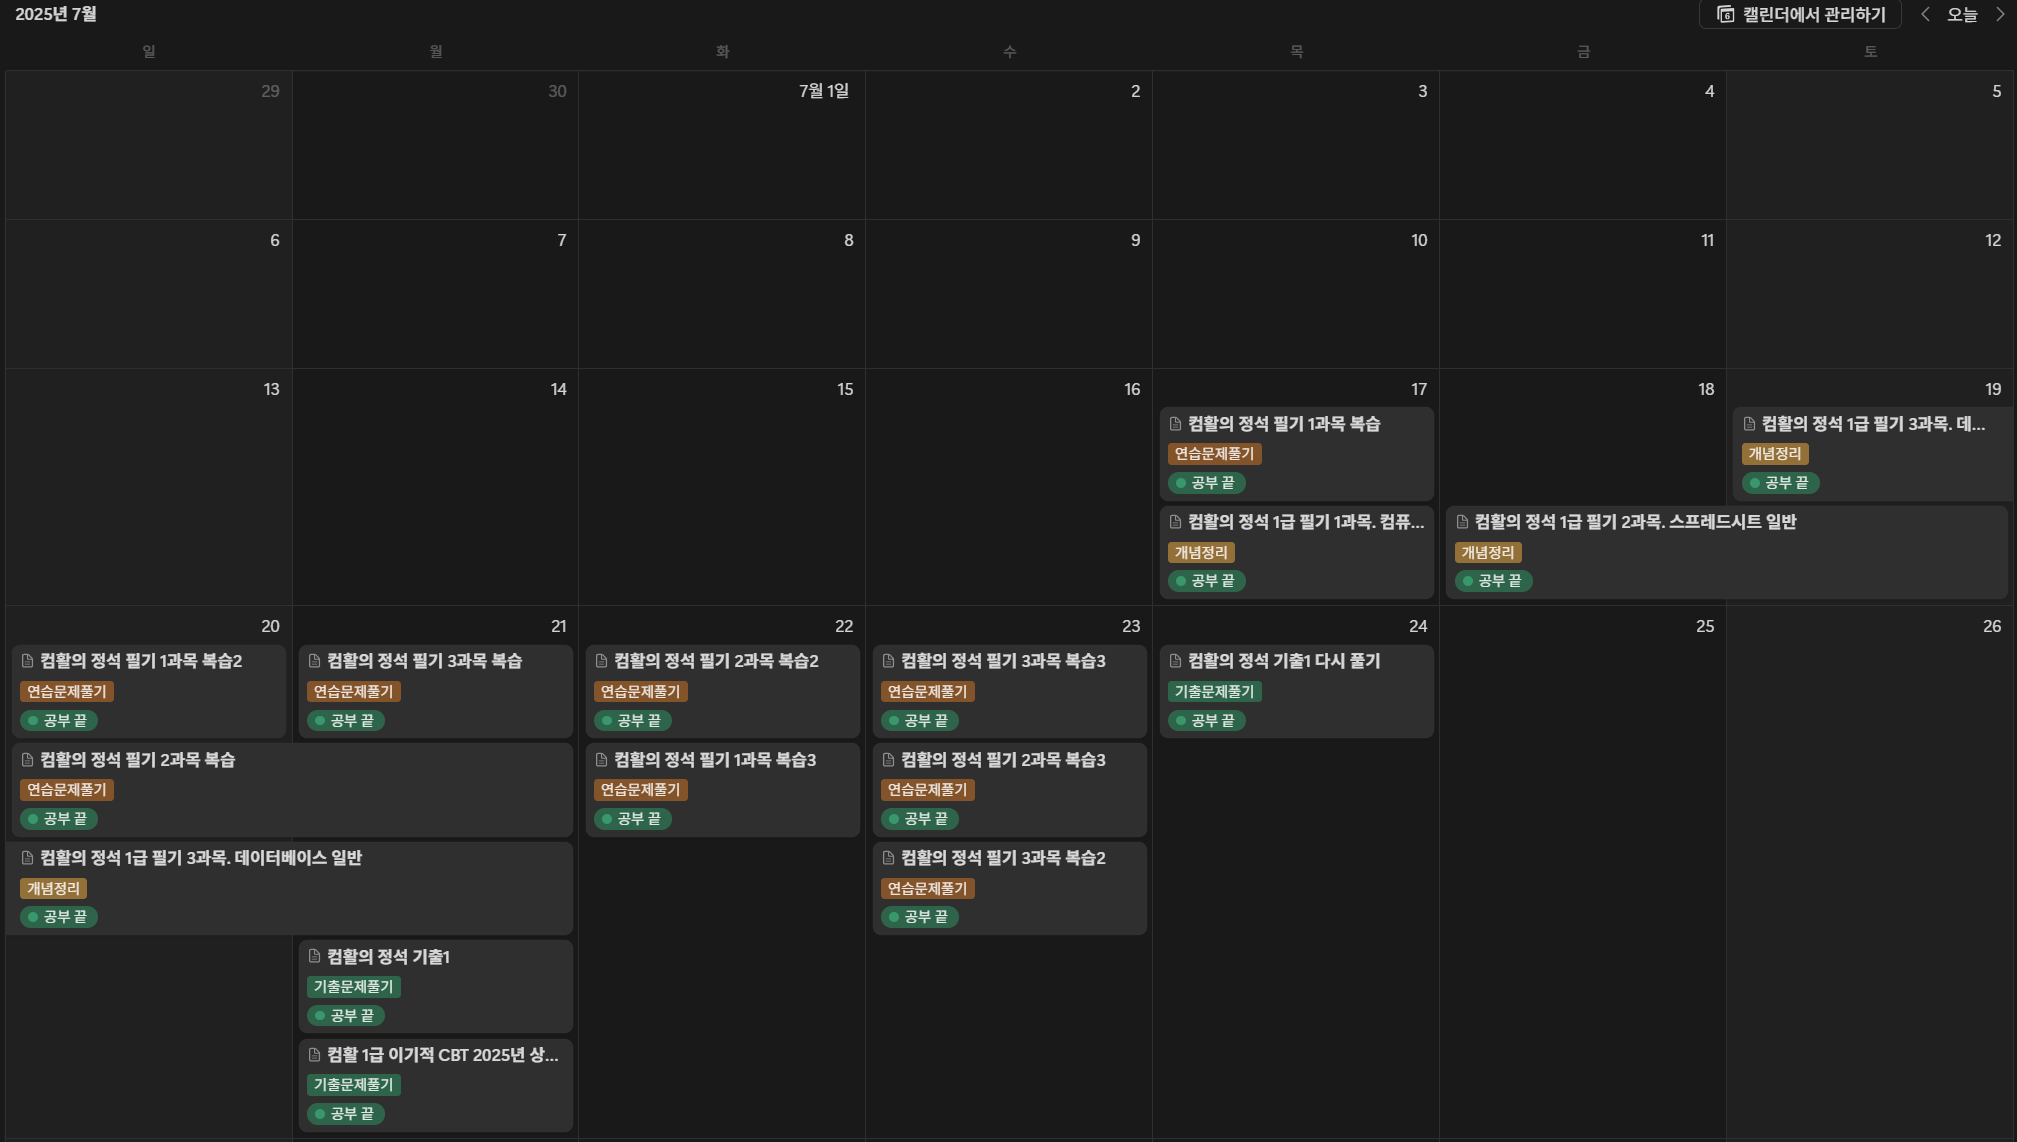Screen dimensions: 2017x1142
Task: Open 컴활의 정석 필기 2과목 복습2 entry
Action: point(715,661)
